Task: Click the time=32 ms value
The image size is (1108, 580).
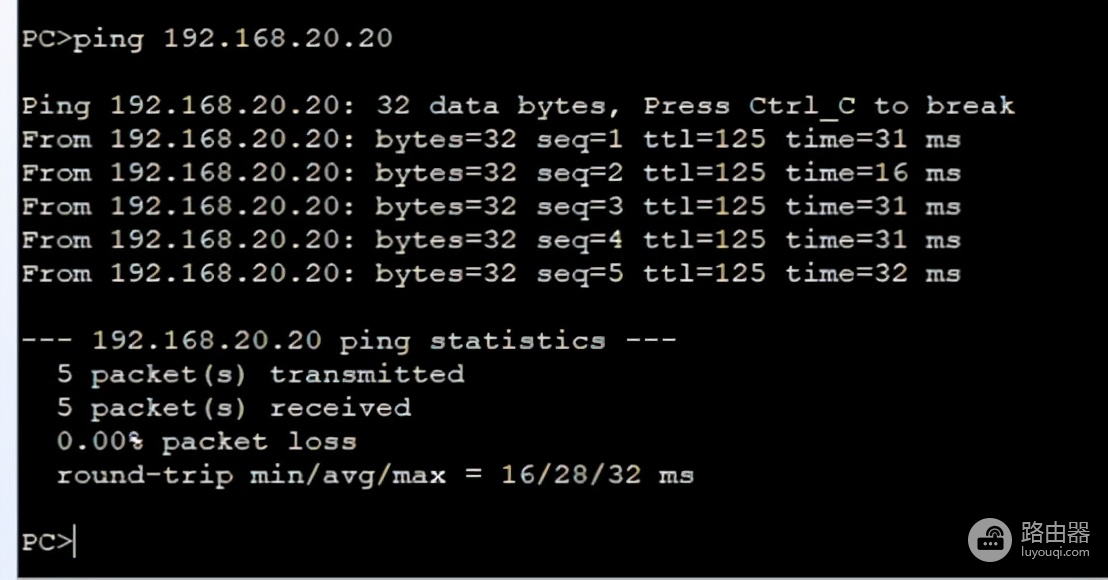Action: [872, 274]
